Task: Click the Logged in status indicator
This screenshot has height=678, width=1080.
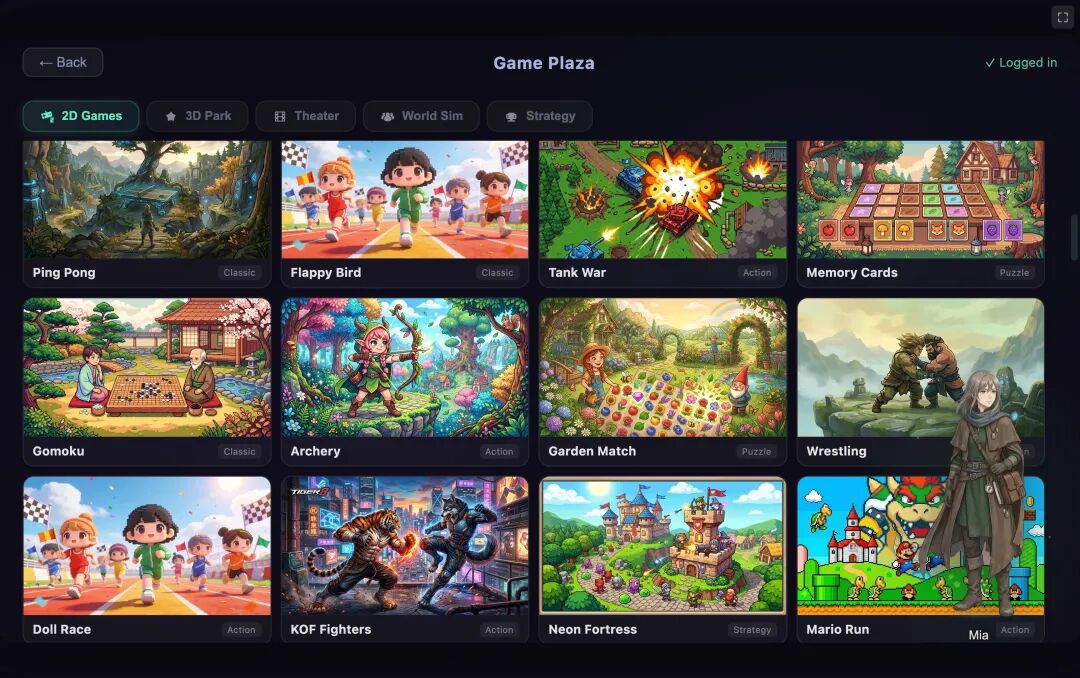Action: click(x=1021, y=63)
